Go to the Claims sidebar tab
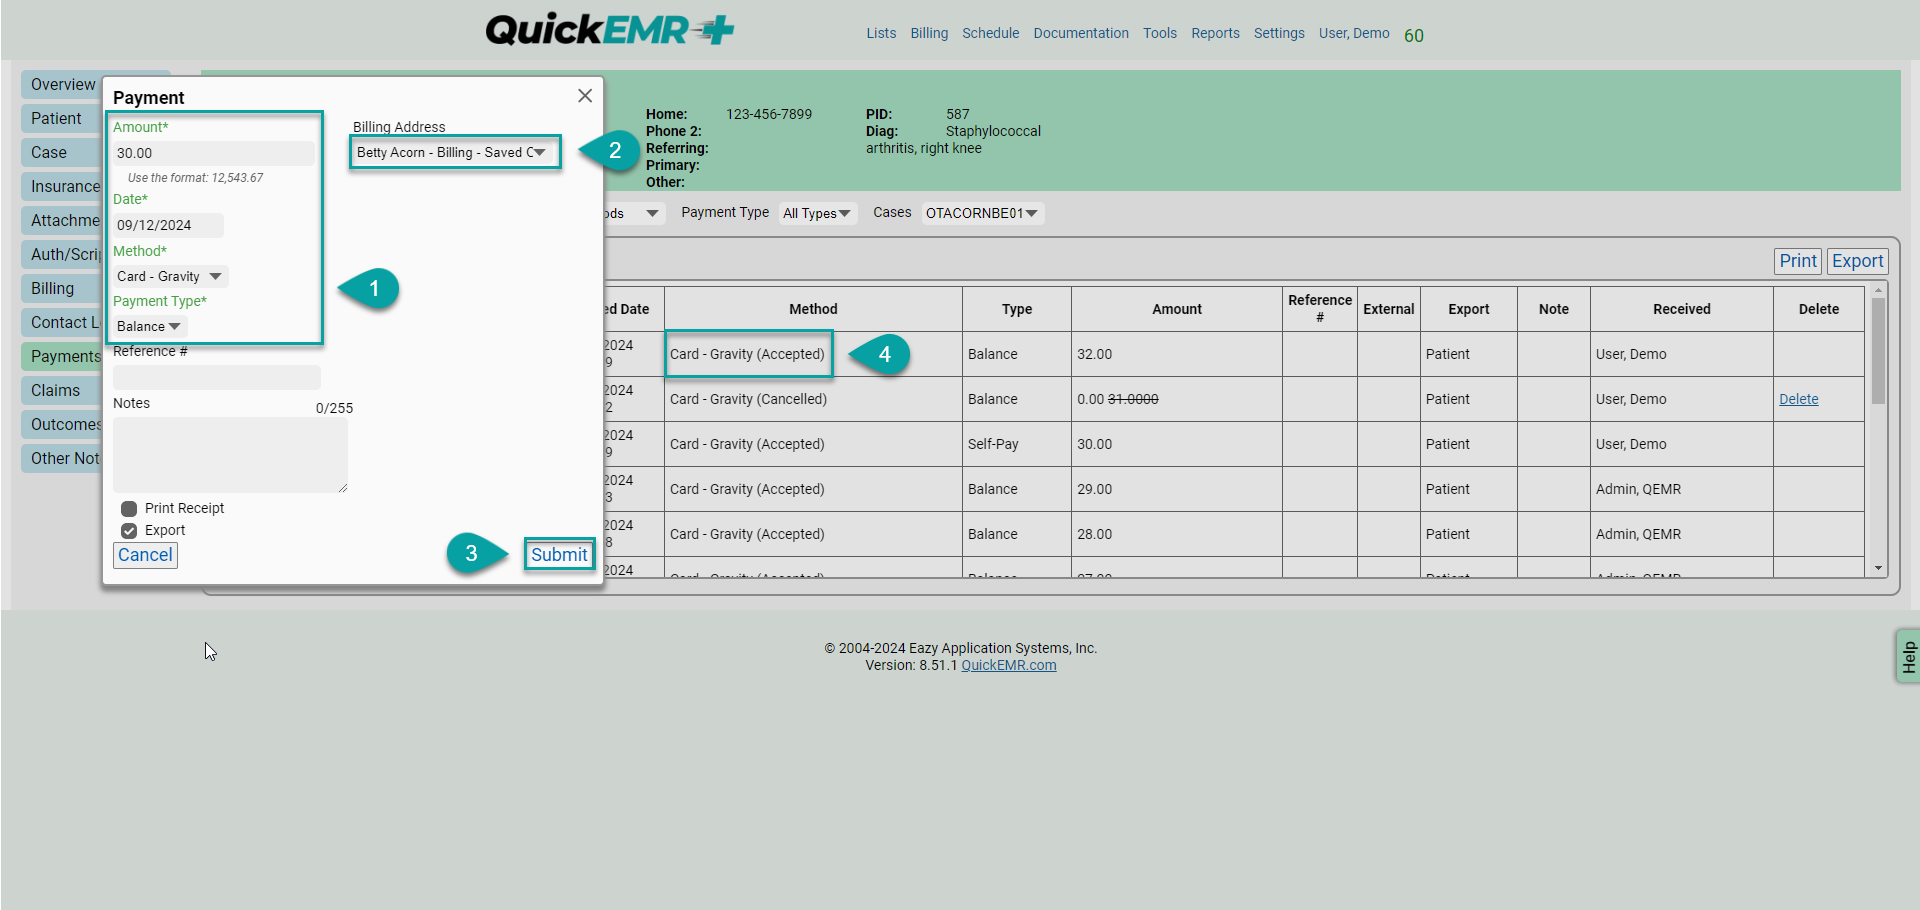Viewport: 1920px width, 910px height. pyautogui.click(x=62, y=391)
